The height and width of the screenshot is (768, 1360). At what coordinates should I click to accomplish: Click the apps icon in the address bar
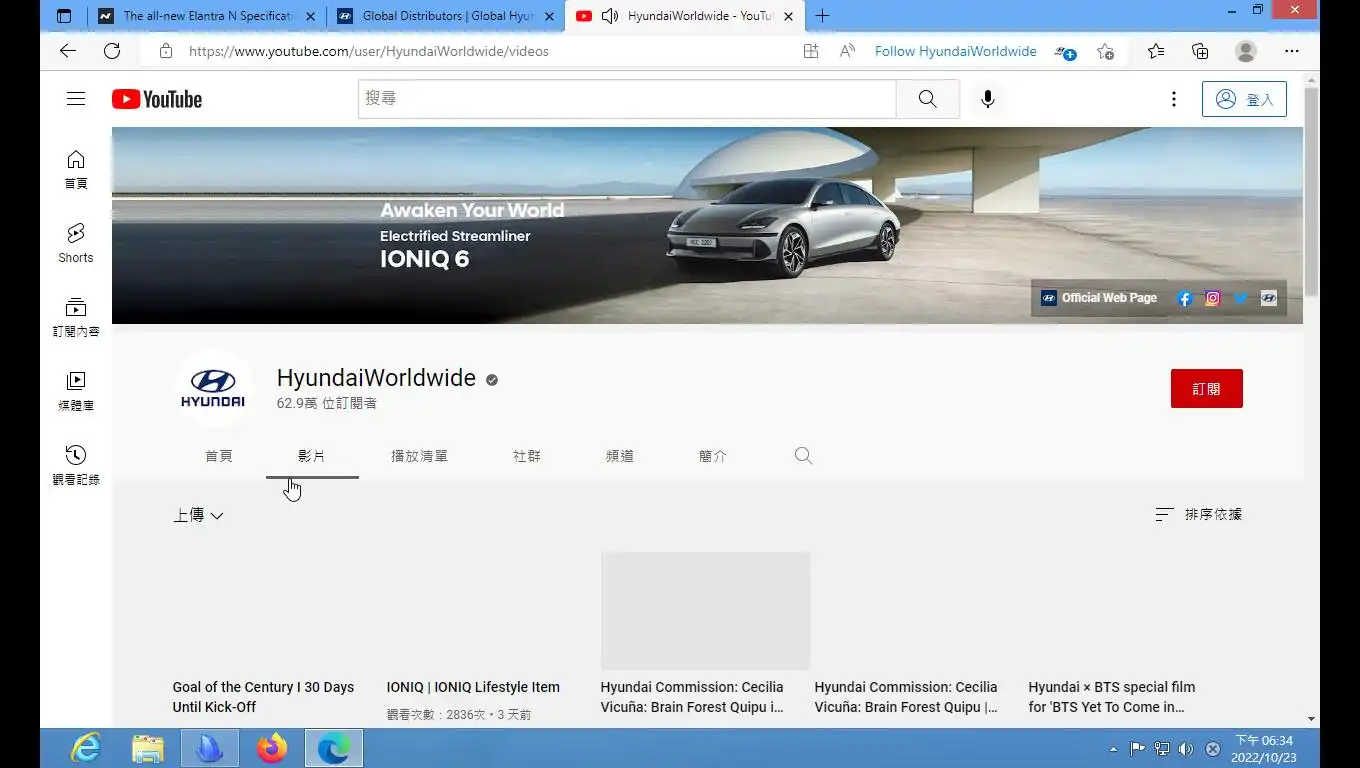[x=811, y=51]
